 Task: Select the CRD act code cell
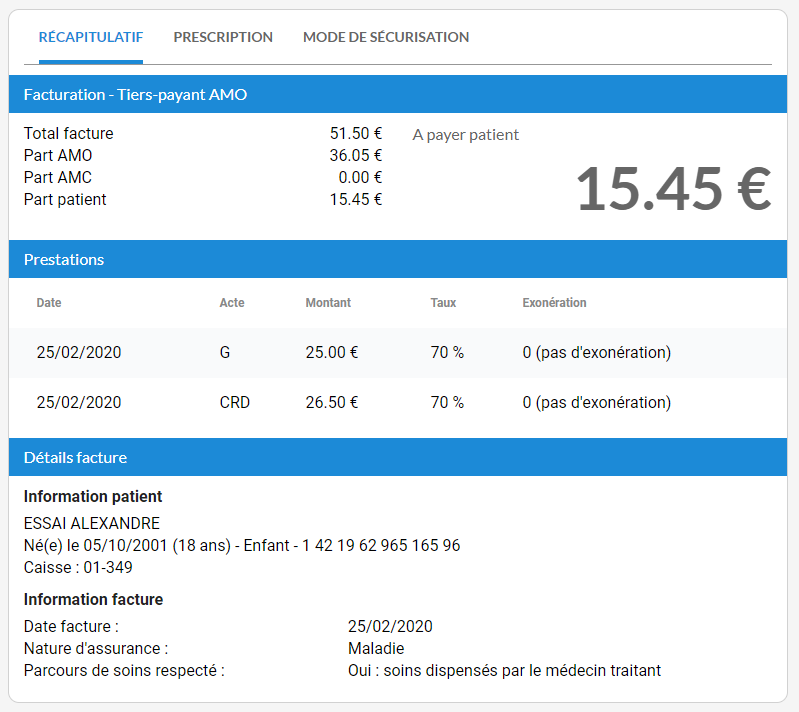234,402
